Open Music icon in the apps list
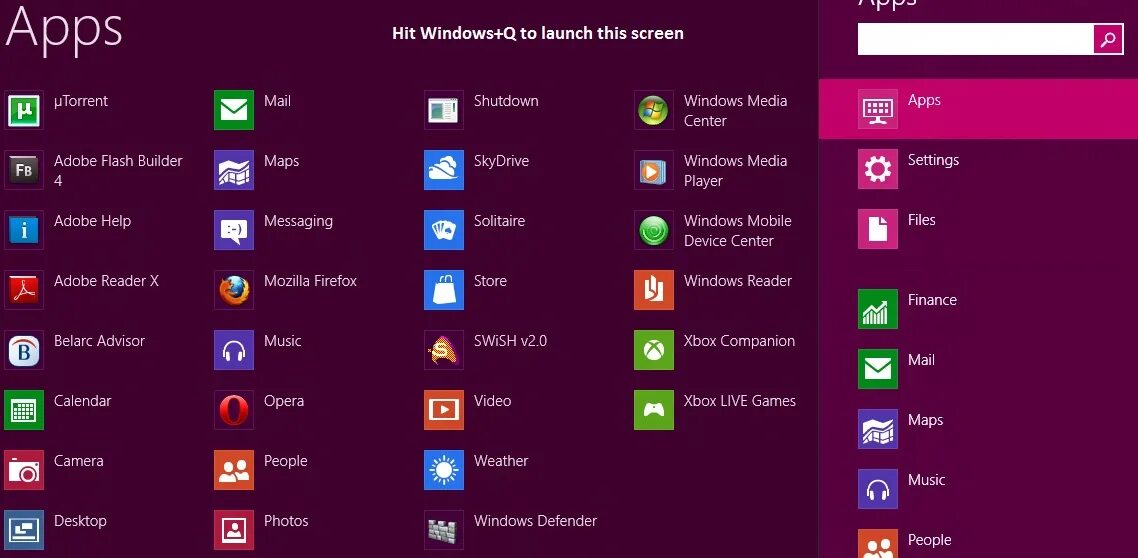The height and width of the screenshot is (558, 1138). tap(234, 350)
